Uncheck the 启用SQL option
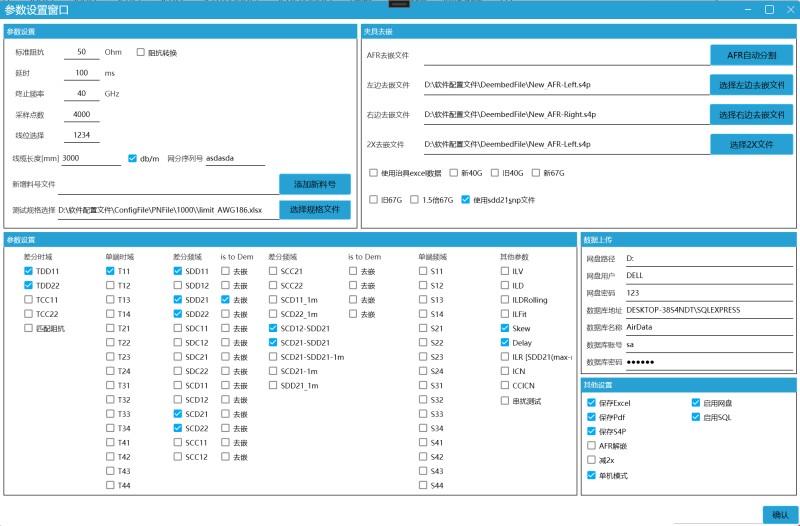 [x=696, y=417]
